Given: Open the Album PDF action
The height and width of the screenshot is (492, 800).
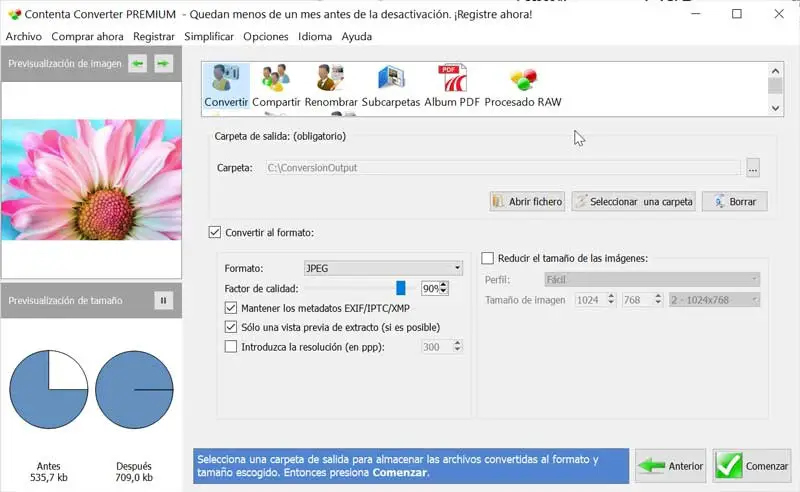Looking at the screenshot, I should [452, 86].
